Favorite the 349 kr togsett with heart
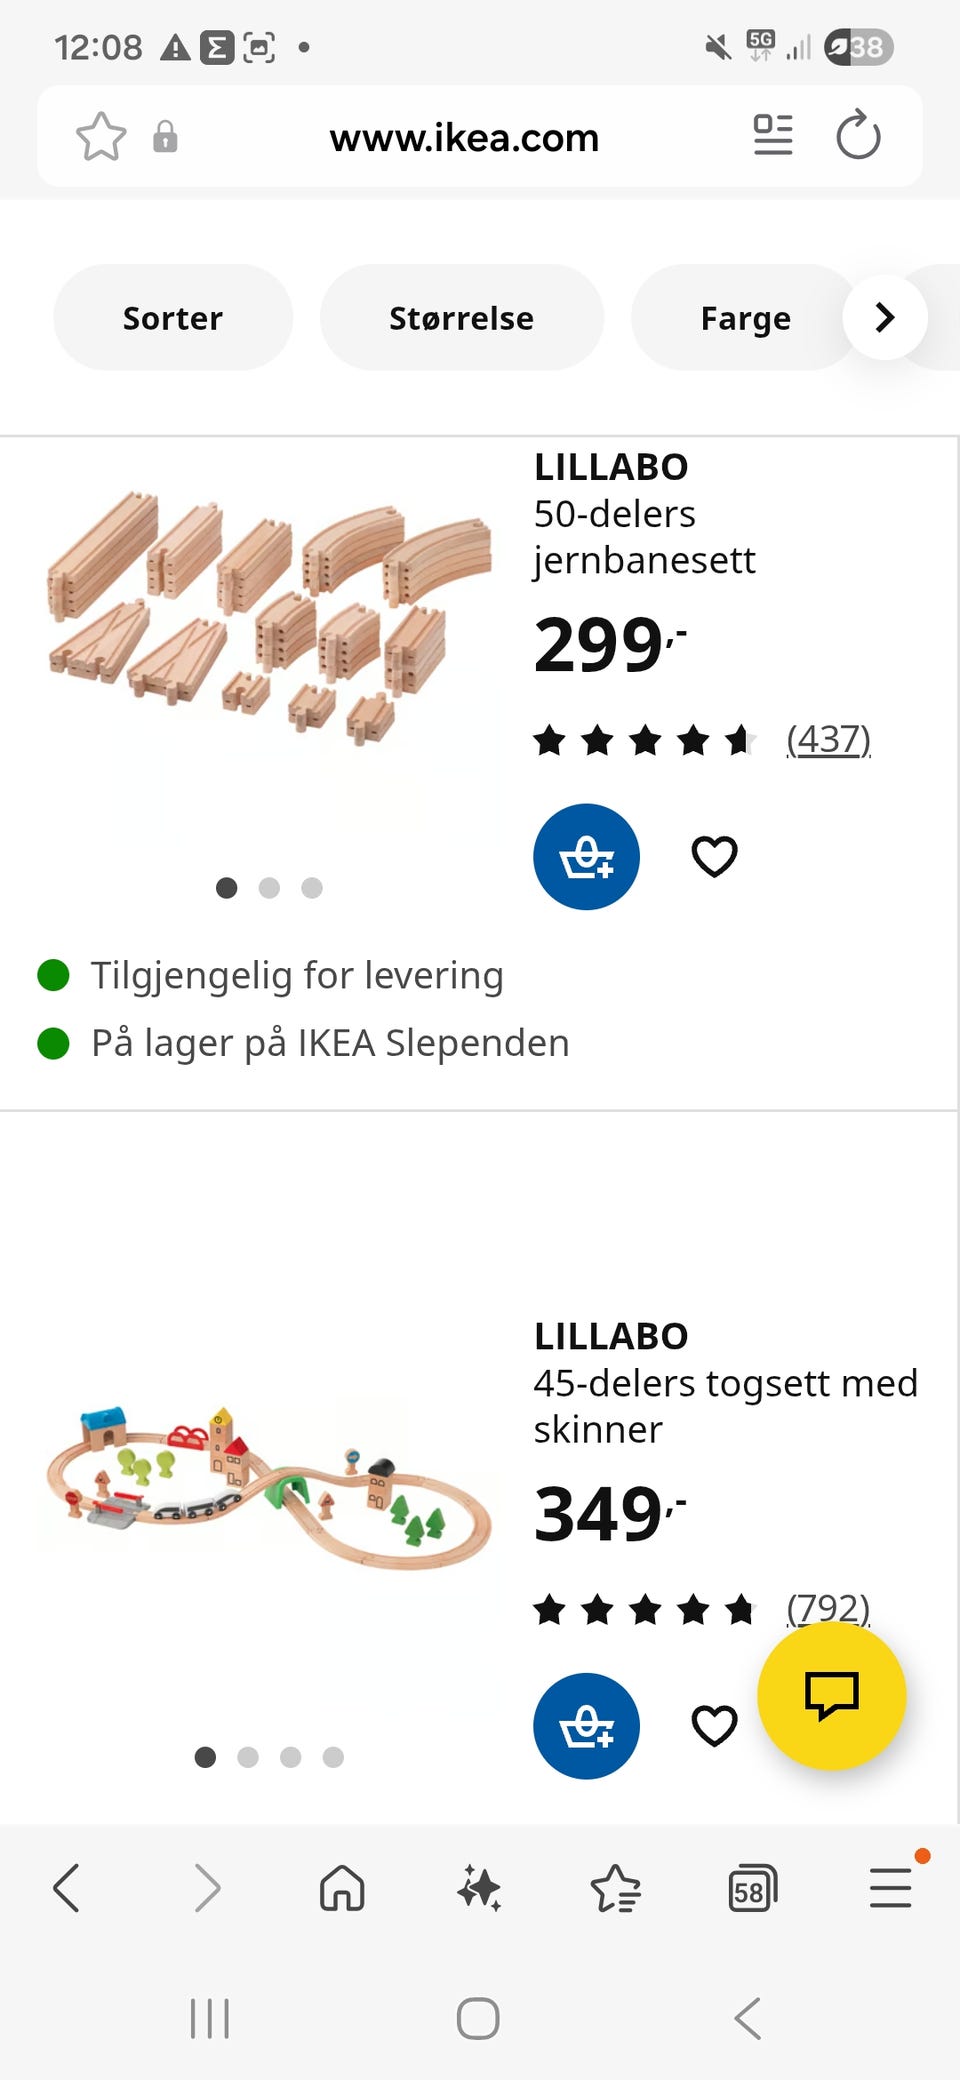 (x=714, y=1726)
